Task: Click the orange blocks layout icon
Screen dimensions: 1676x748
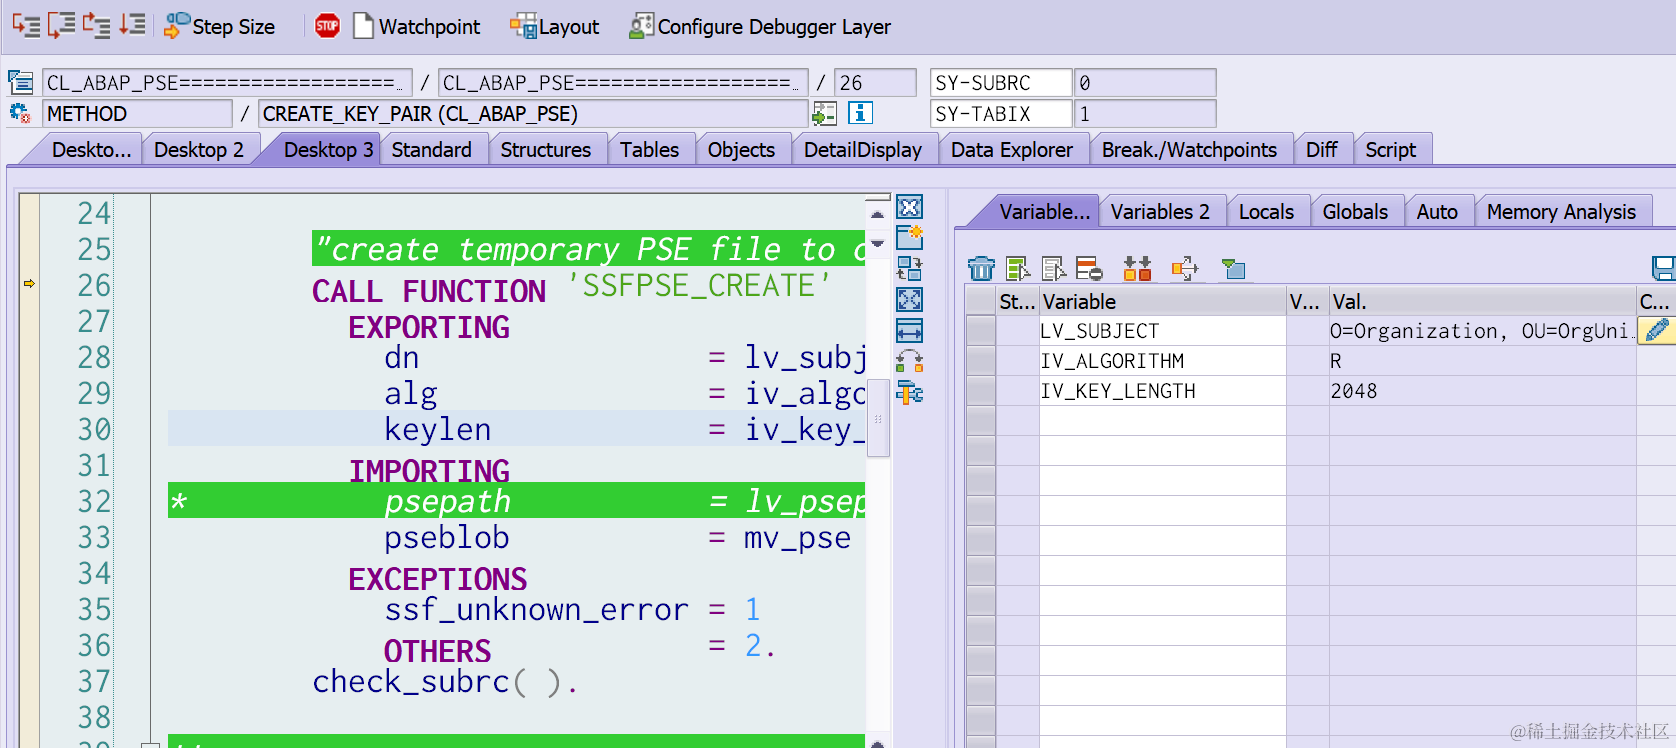Action: pos(1137,268)
